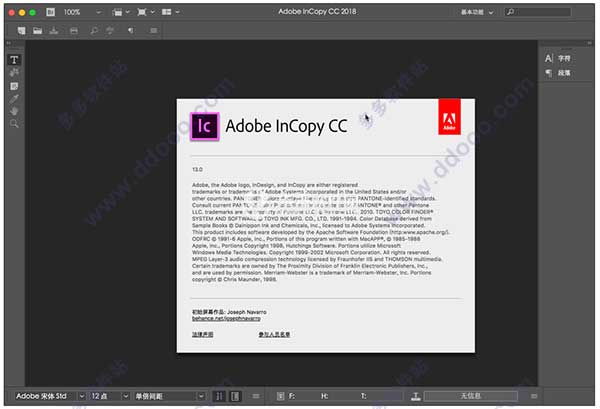
Task: Select the Position tool below Type tool
Action: (14, 72)
